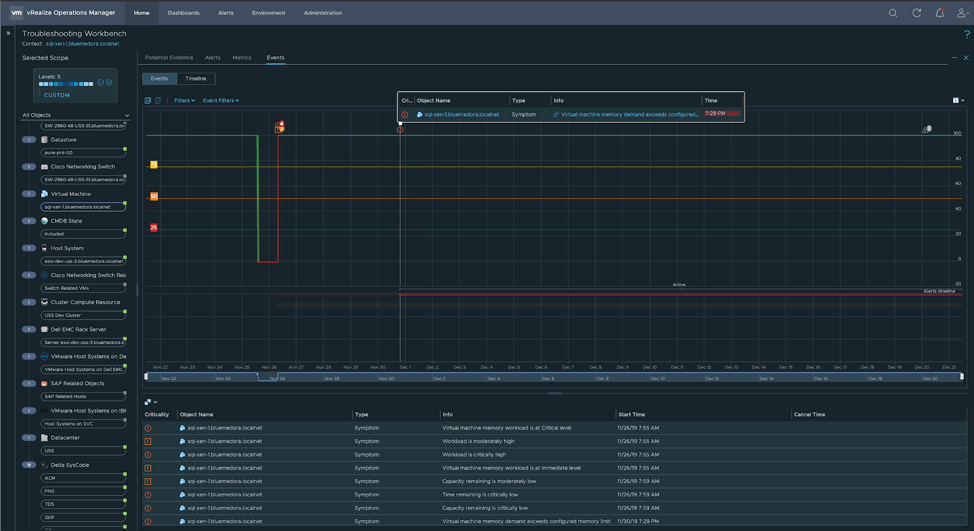Click the gray event marker near Dec 20

click(x=927, y=129)
